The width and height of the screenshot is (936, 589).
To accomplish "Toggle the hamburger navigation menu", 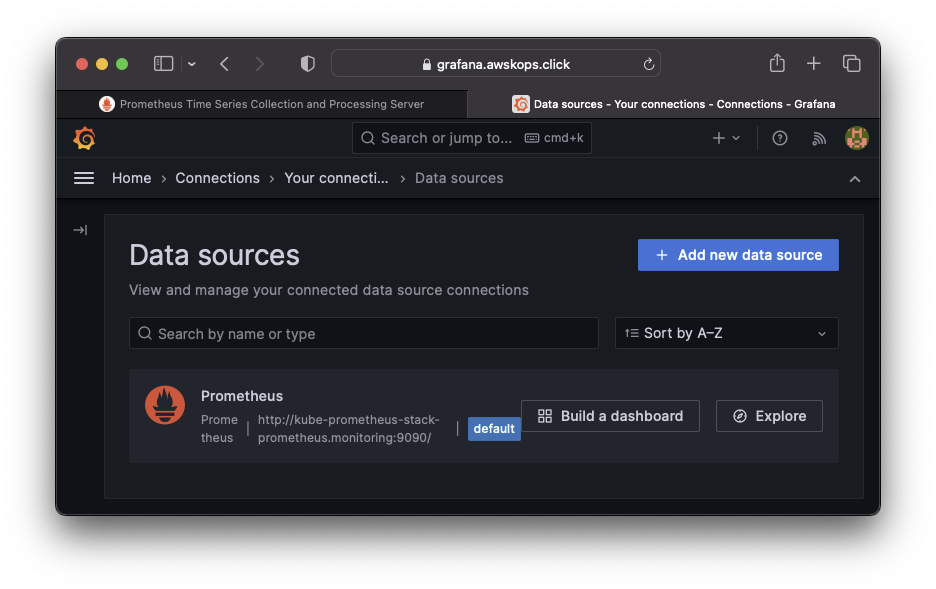I will [84, 178].
